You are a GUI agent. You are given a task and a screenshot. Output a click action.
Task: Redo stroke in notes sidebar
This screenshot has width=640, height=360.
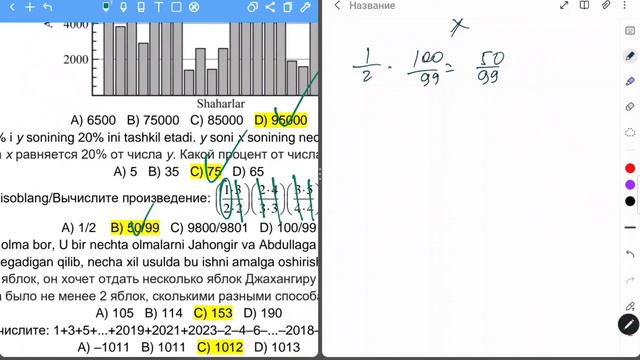630,280
